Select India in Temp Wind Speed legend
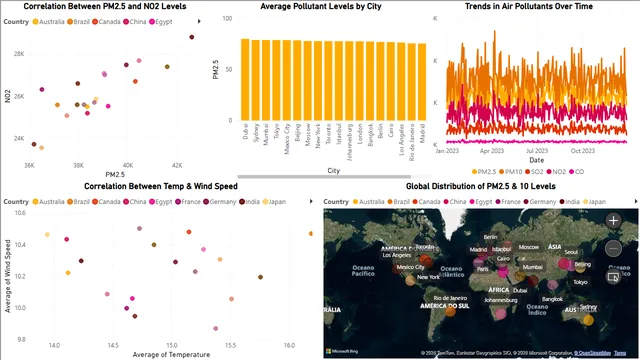The image size is (640, 360). (x=249, y=202)
